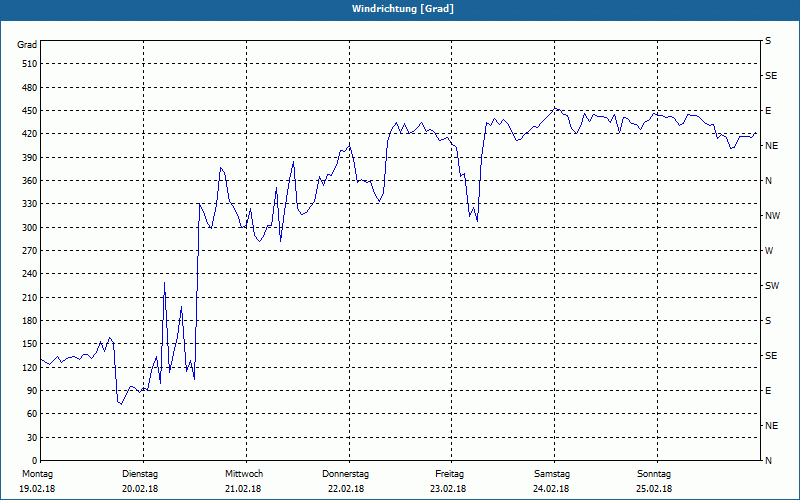Click the "Sonntag" day label
800x500 pixels.
point(654,474)
